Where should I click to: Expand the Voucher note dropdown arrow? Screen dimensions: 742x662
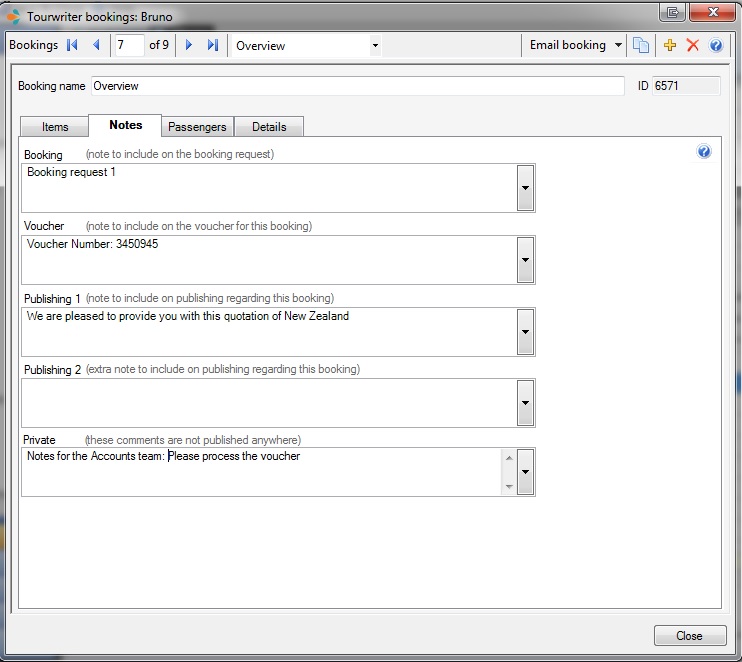(525, 260)
